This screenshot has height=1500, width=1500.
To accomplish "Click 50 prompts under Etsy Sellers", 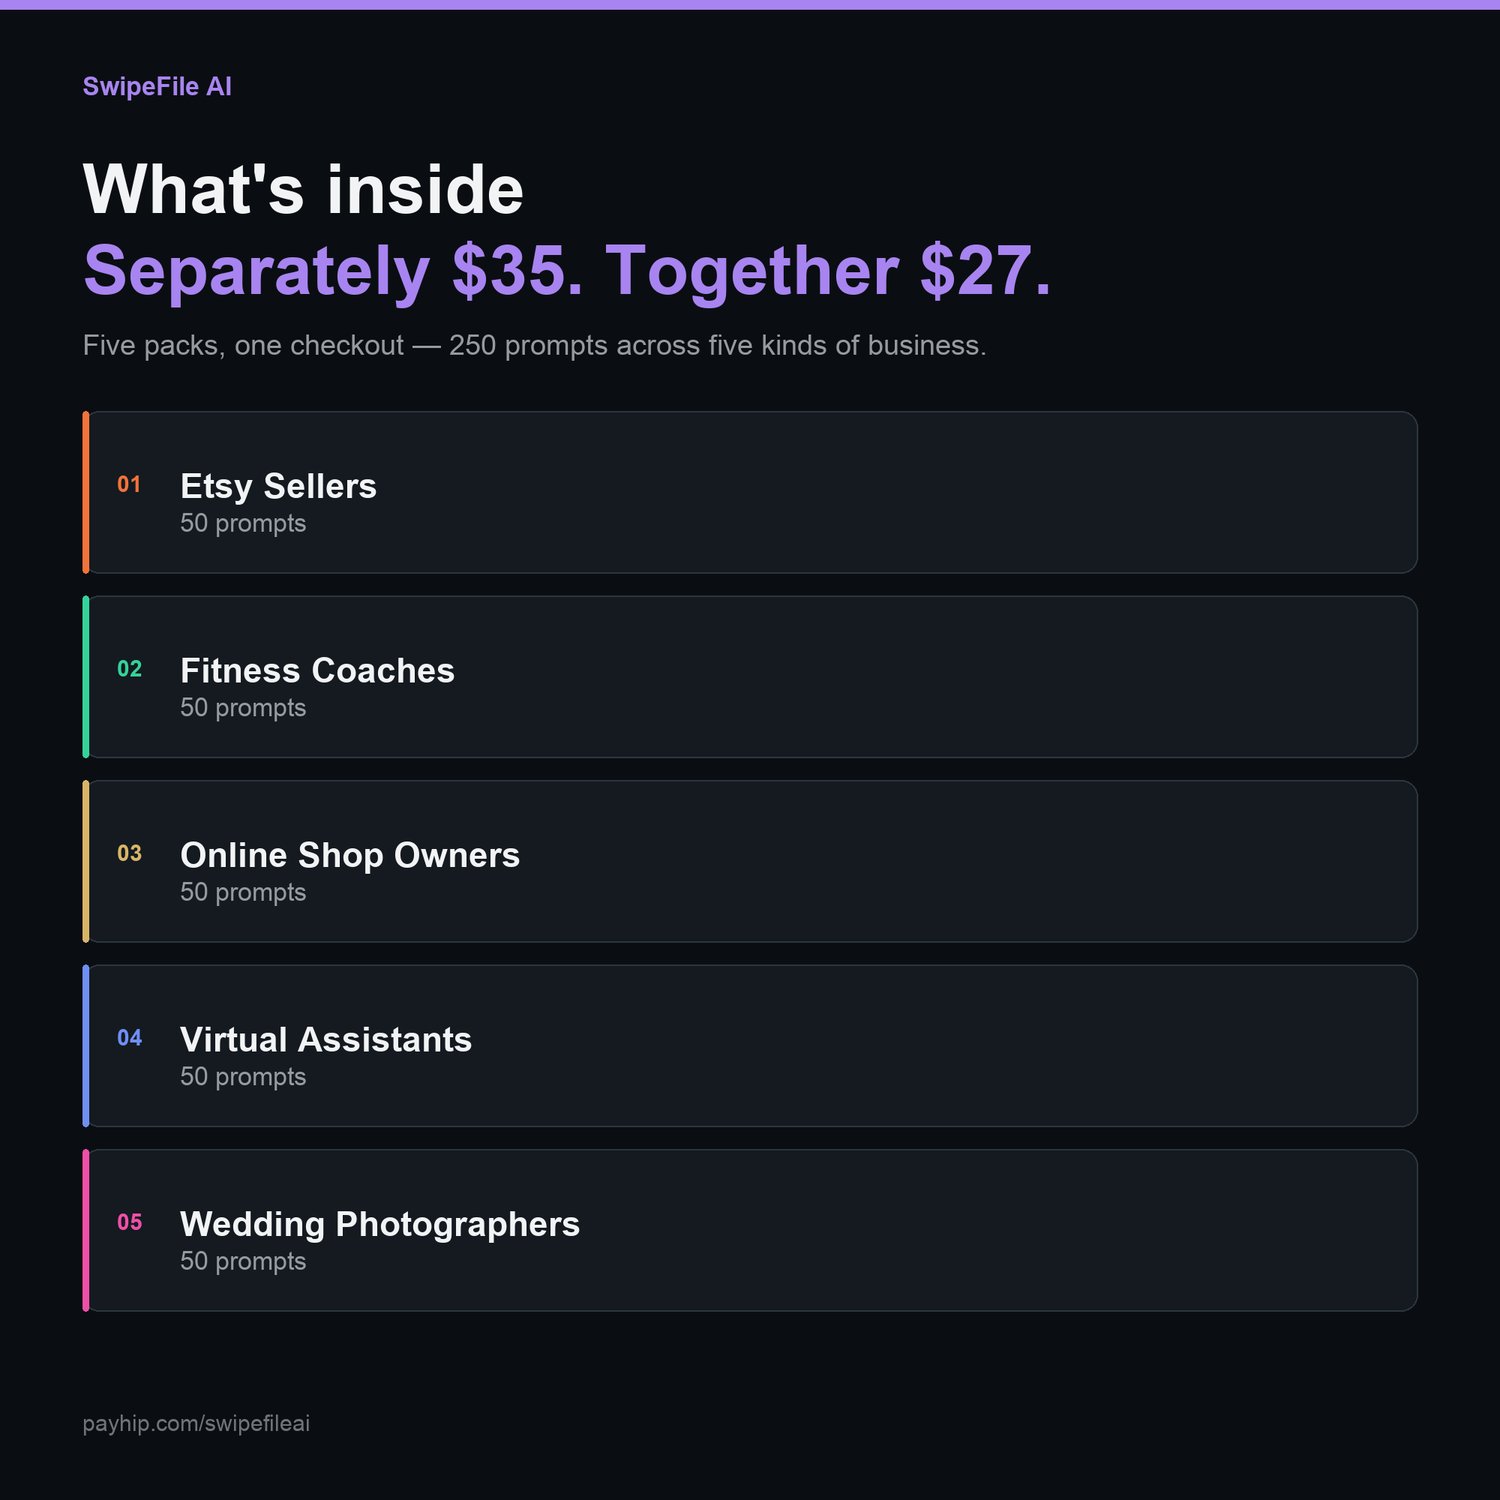I will click(x=243, y=524).
